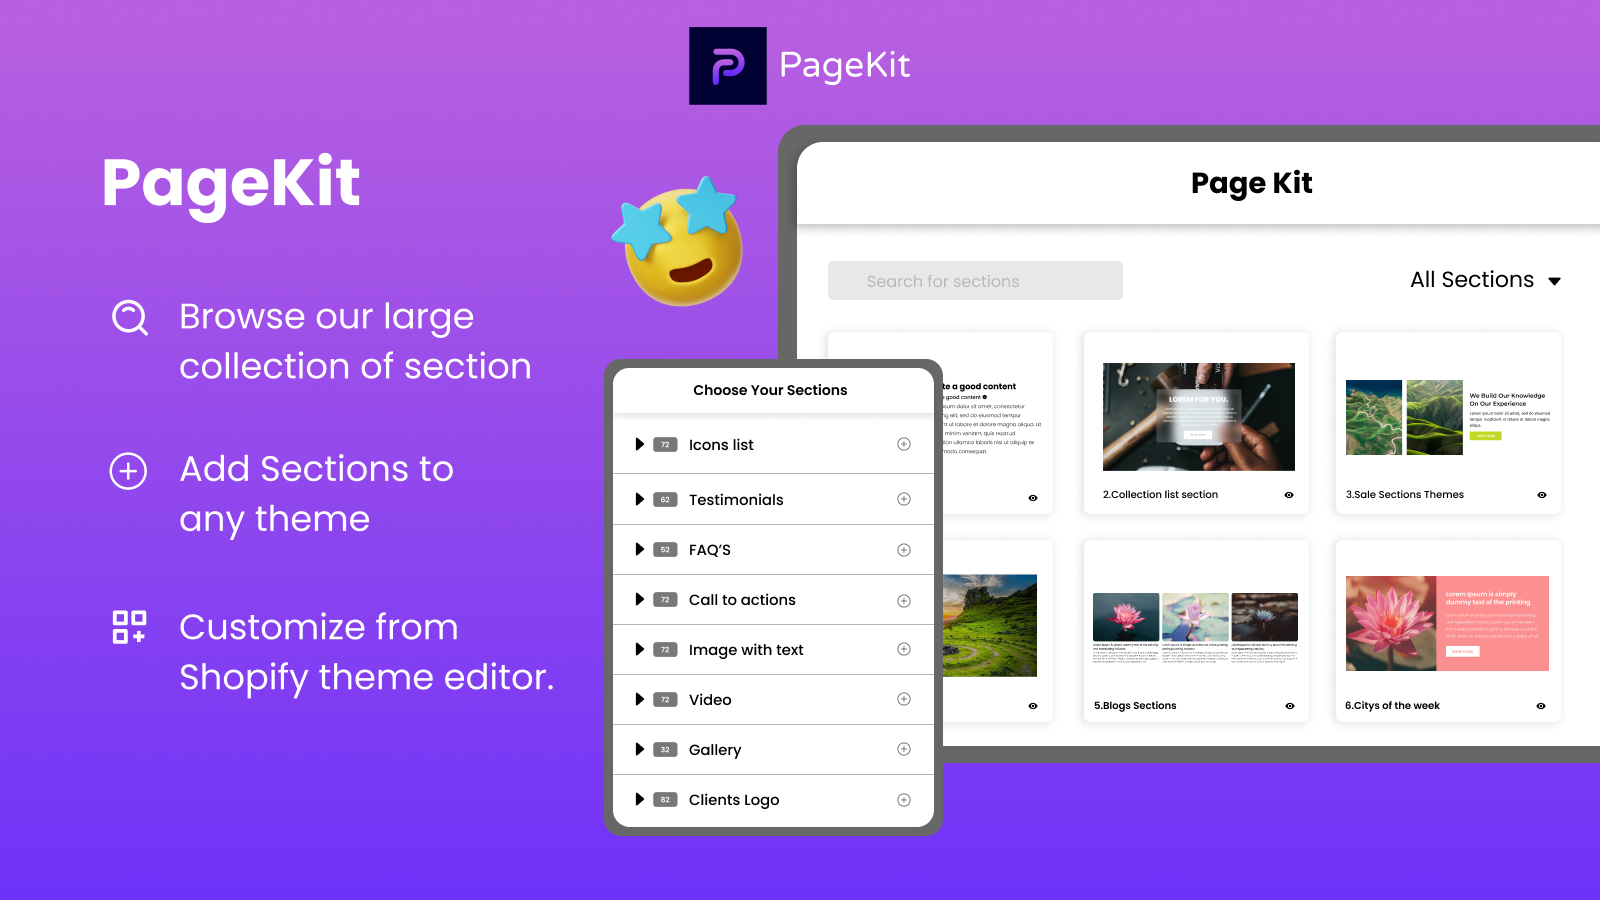The height and width of the screenshot is (900, 1600).
Task: Click the 5.Blogs Sections title
Action: tap(1135, 706)
